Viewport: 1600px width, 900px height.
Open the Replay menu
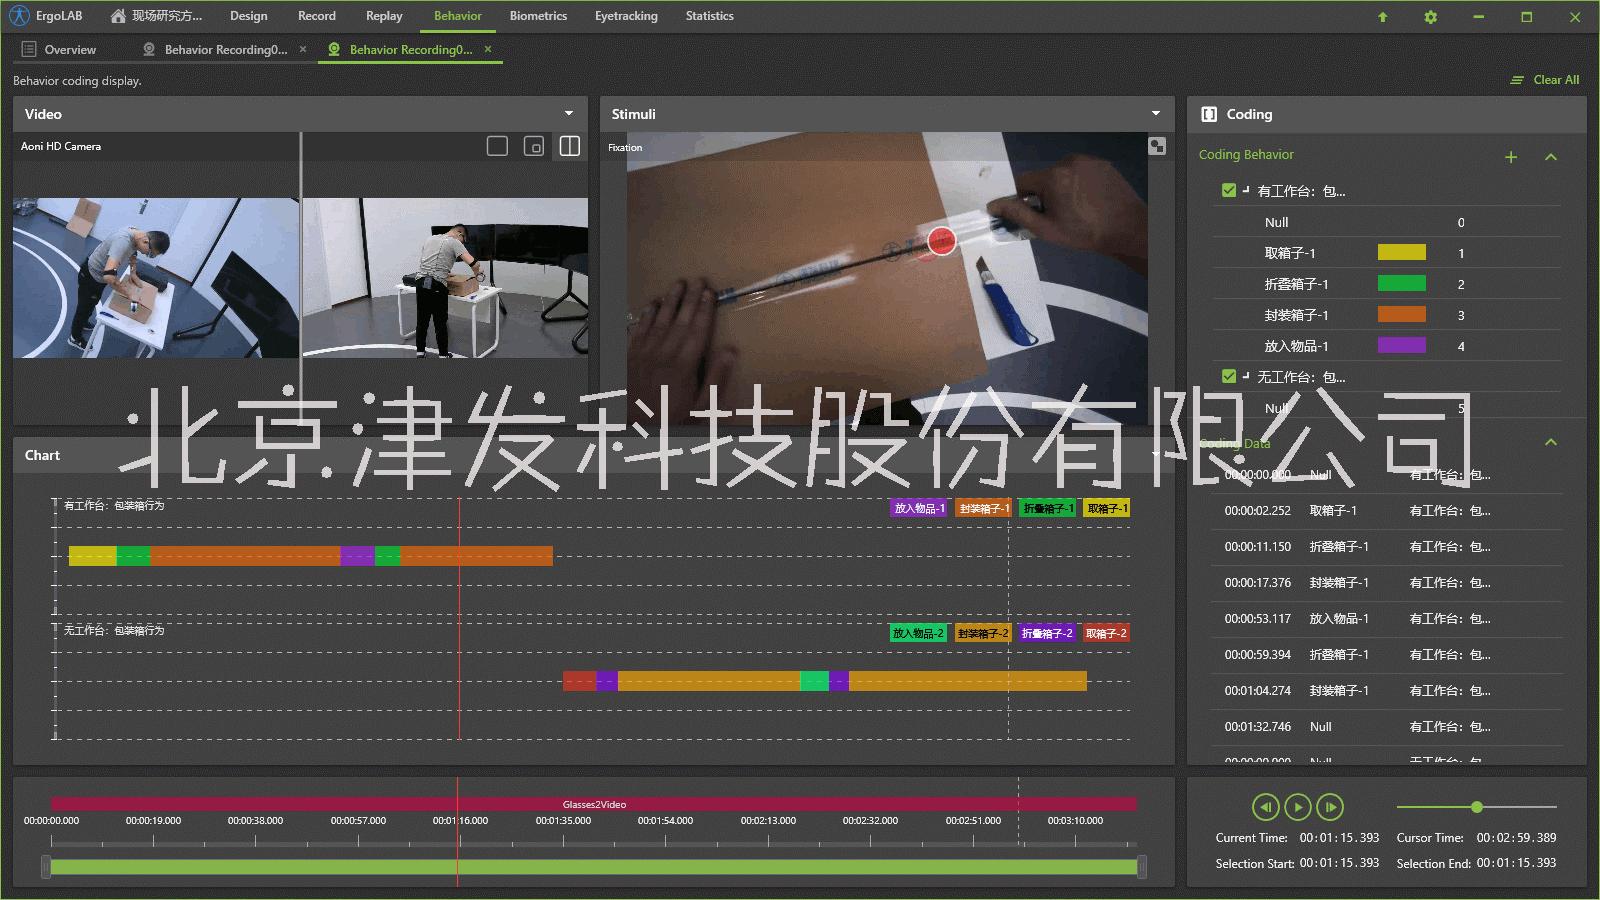(384, 16)
